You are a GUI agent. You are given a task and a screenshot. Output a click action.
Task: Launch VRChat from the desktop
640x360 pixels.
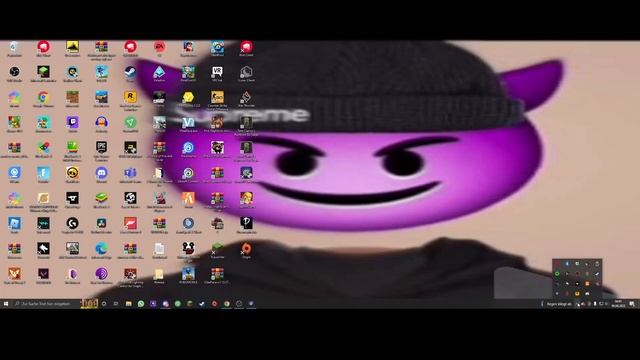click(x=217, y=74)
